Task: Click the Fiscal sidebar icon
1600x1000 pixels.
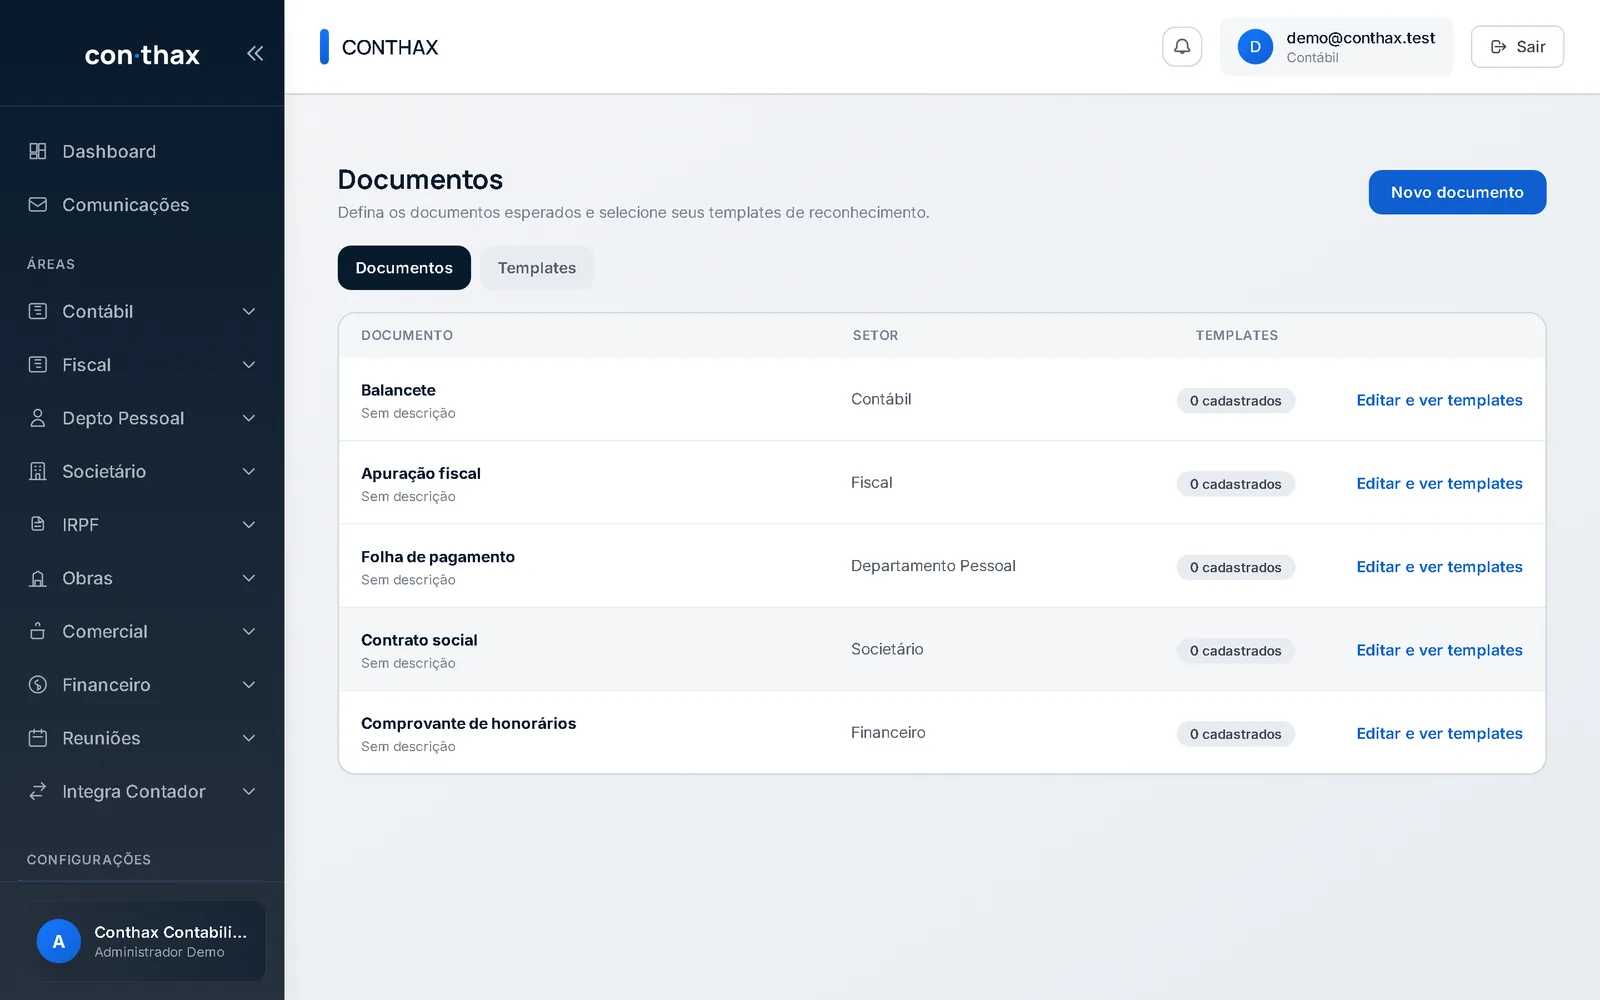Action: (38, 365)
